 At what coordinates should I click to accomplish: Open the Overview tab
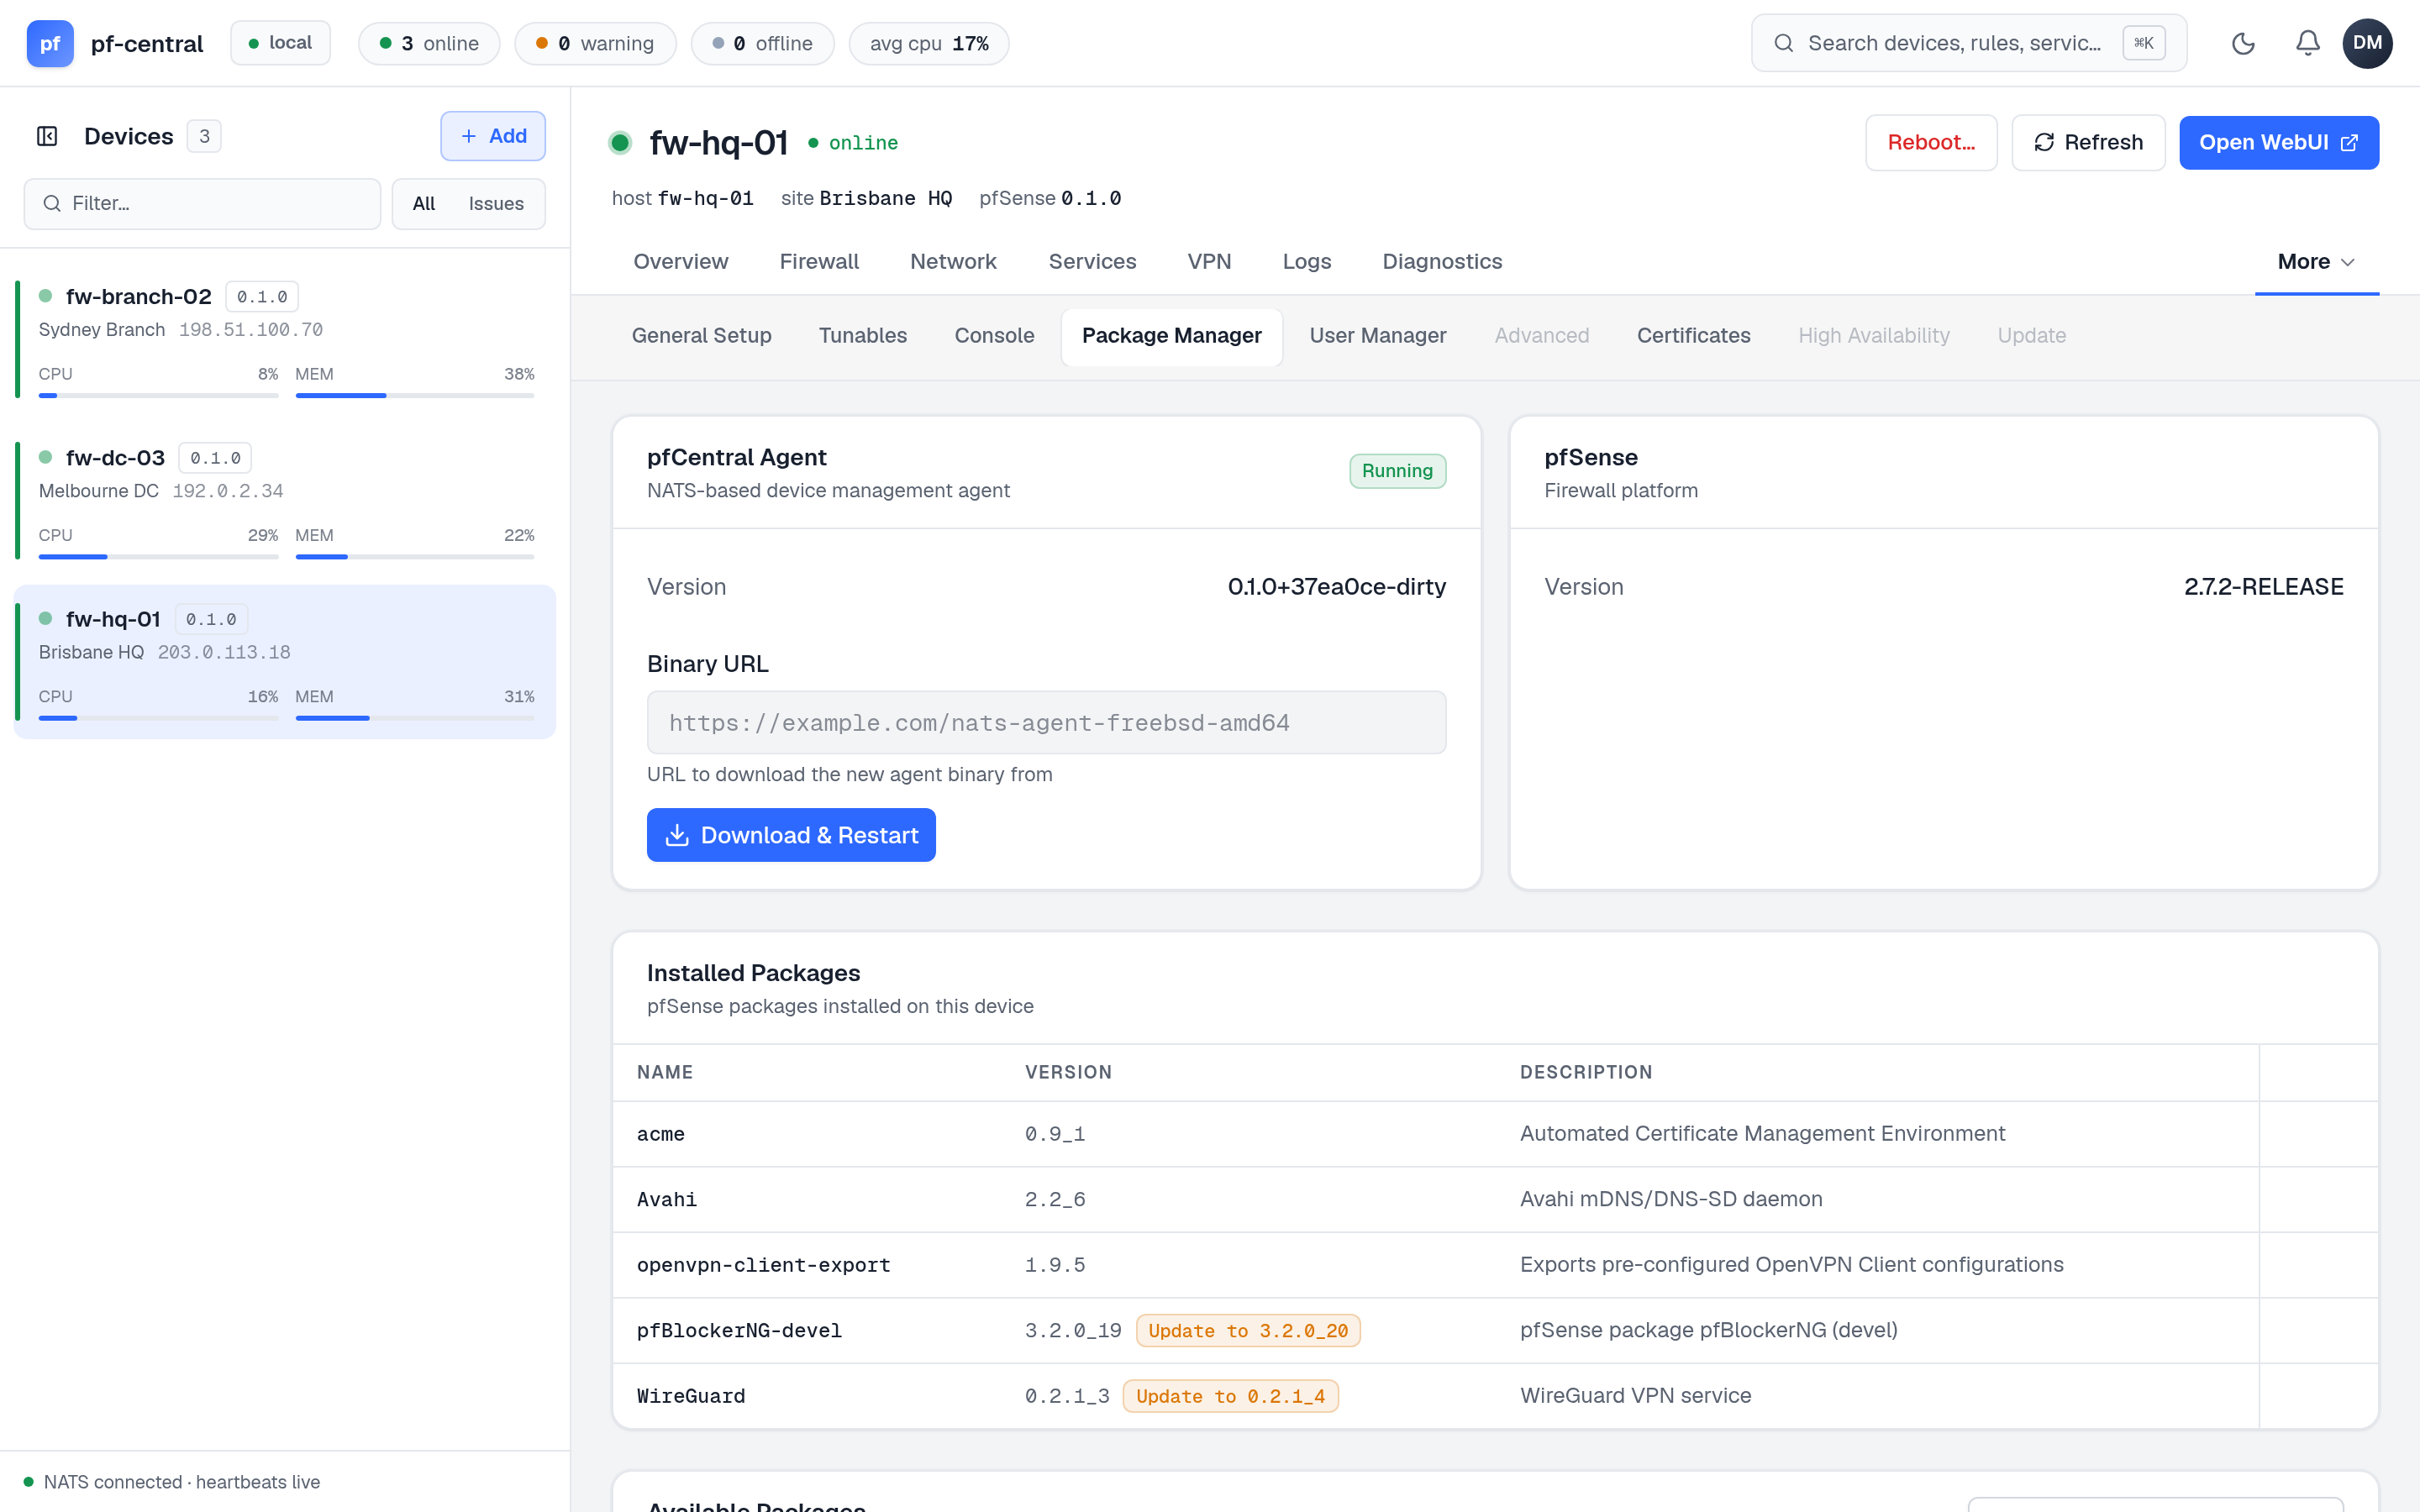[681, 261]
